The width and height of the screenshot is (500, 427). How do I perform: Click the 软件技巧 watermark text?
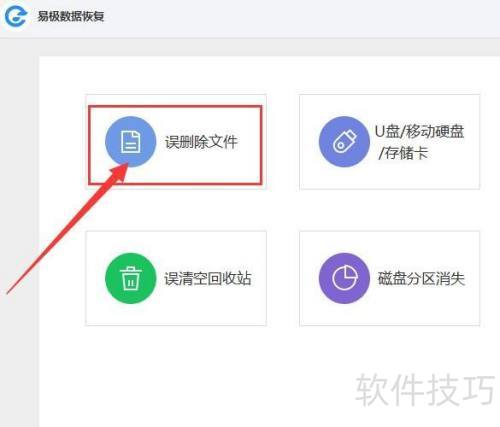coord(425,389)
